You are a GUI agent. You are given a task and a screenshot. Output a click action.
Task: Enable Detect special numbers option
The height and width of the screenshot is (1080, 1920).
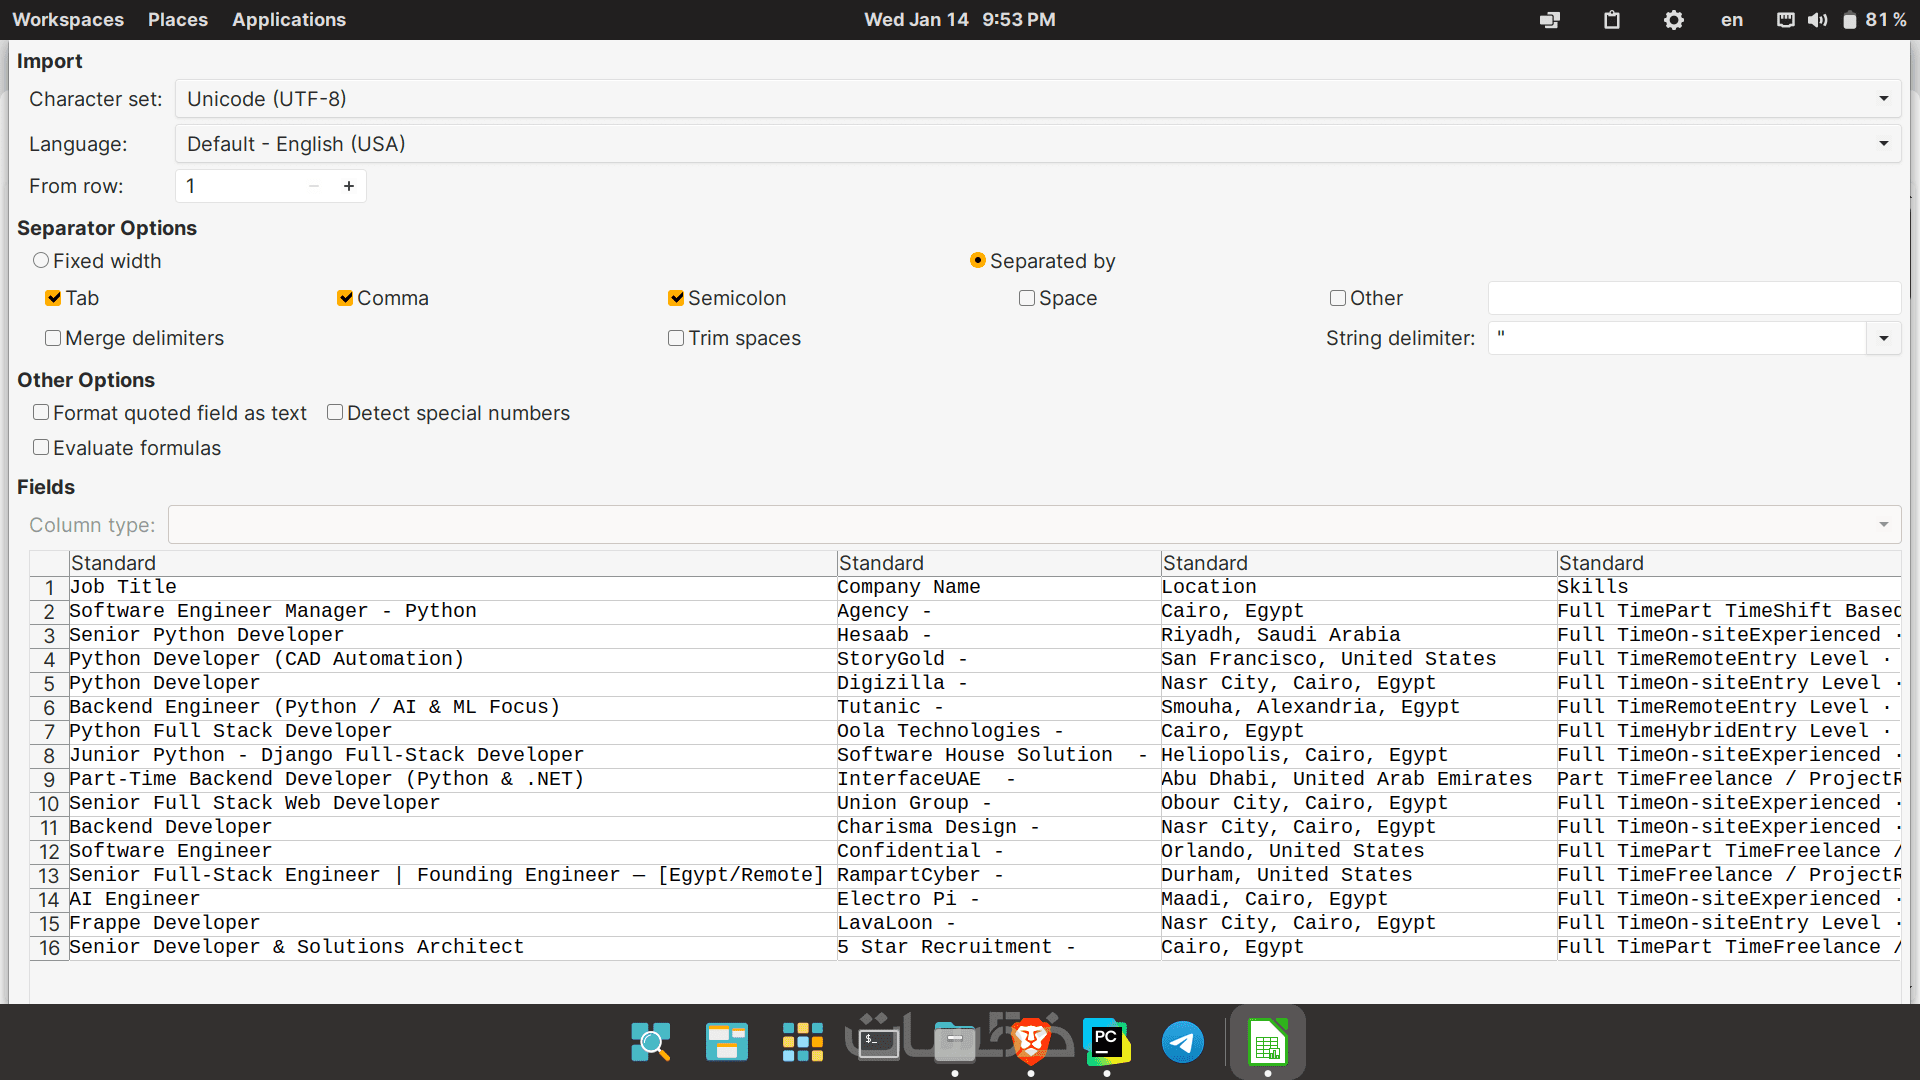click(x=335, y=413)
